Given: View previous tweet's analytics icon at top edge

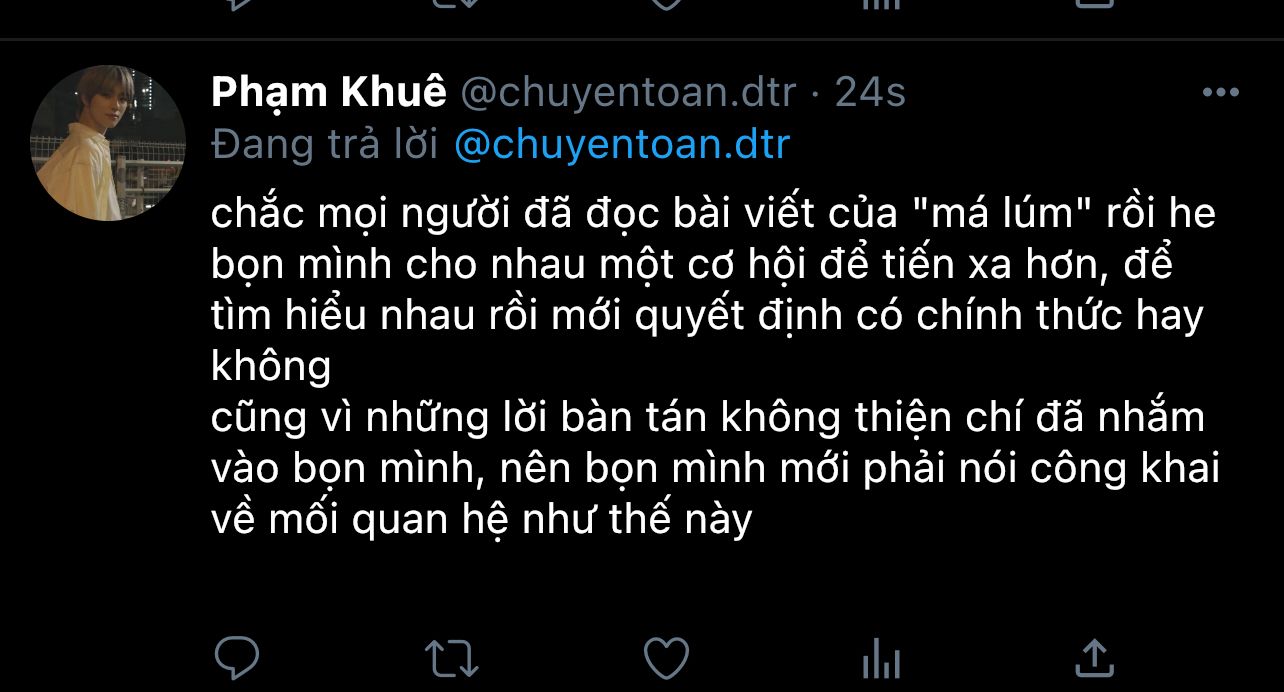Looking at the screenshot, I should pyautogui.click(x=881, y=4).
